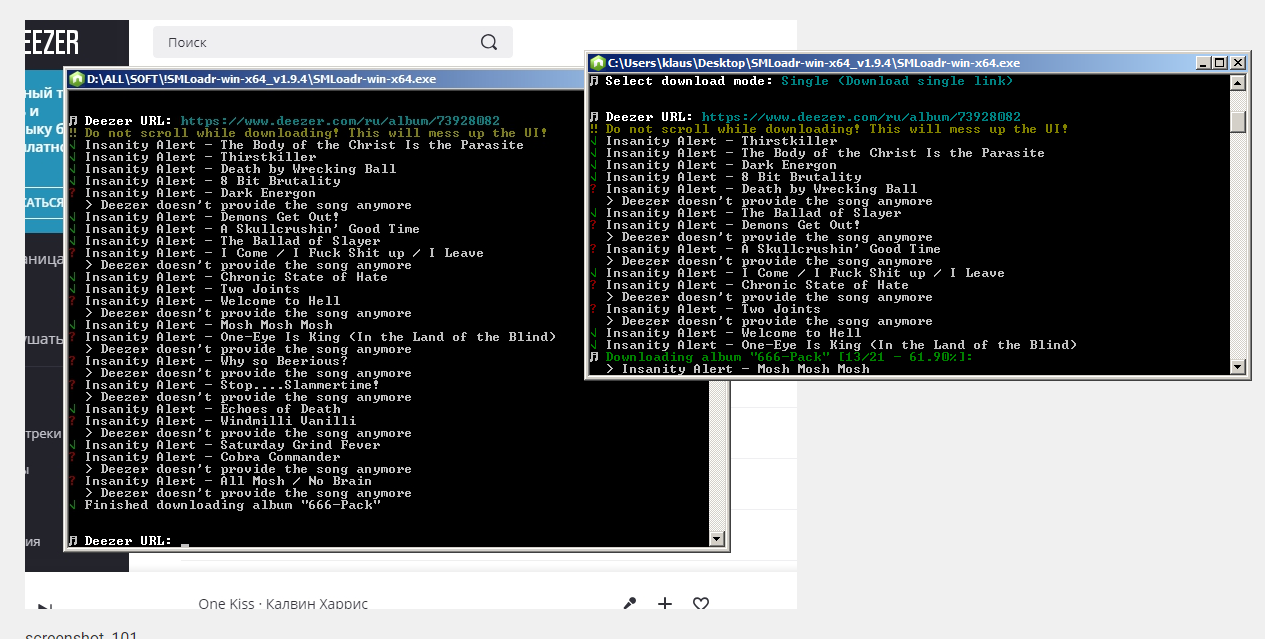Click 'Echoes of Death' line in left console
Viewport: 1265px width, 639px height.
click(x=213, y=409)
